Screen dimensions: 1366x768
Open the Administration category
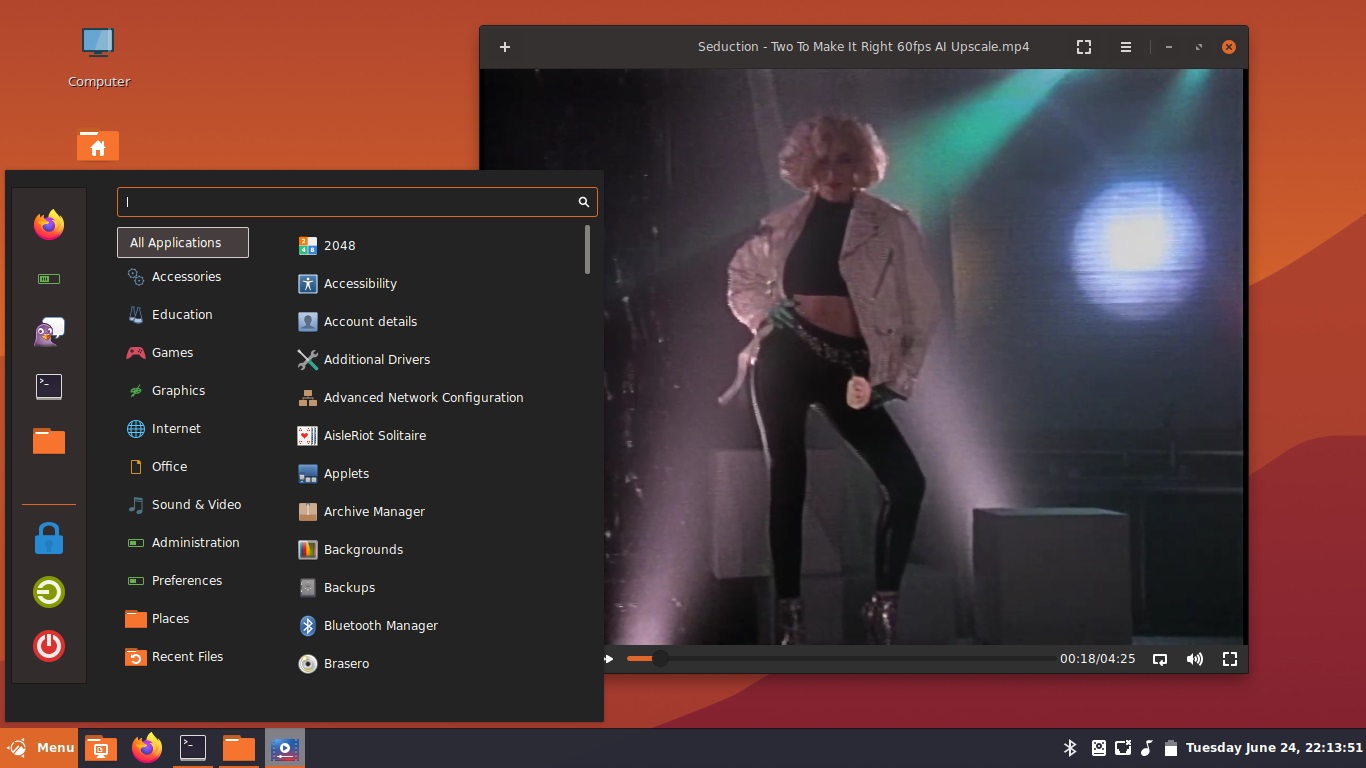point(183,543)
